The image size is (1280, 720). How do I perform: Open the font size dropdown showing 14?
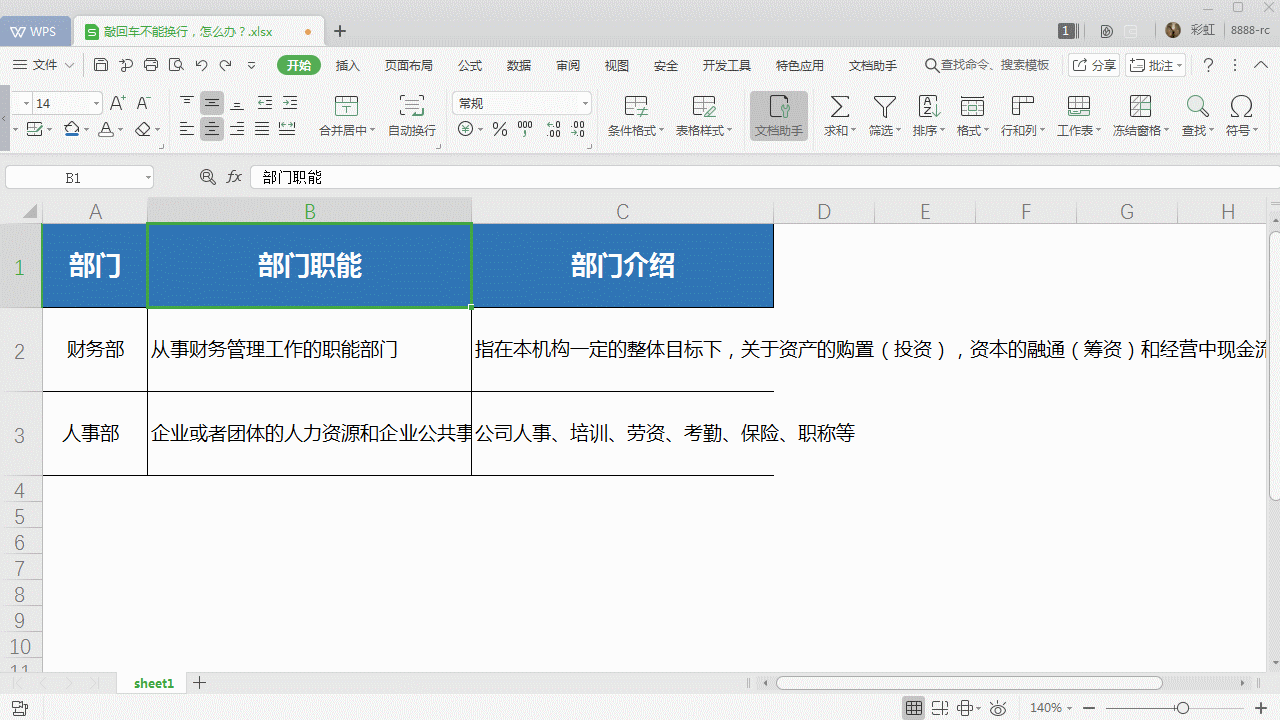[95, 102]
